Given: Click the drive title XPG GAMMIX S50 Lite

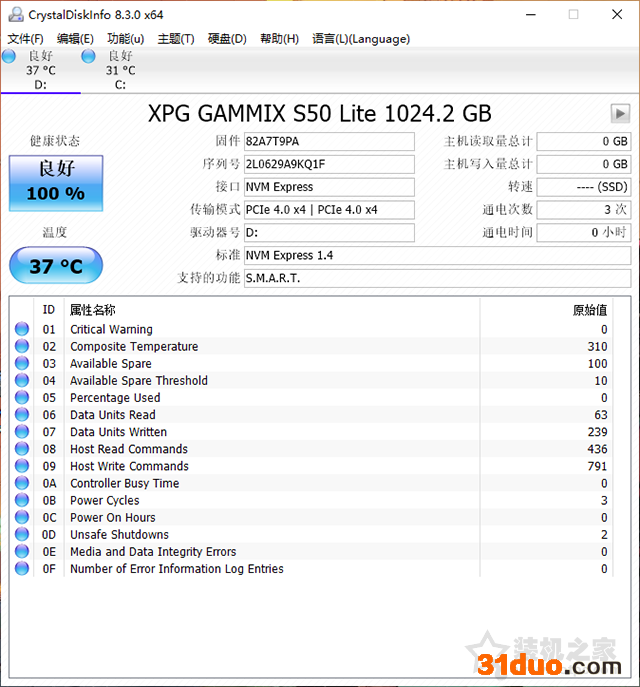Looking at the screenshot, I should [x=319, y=114].
